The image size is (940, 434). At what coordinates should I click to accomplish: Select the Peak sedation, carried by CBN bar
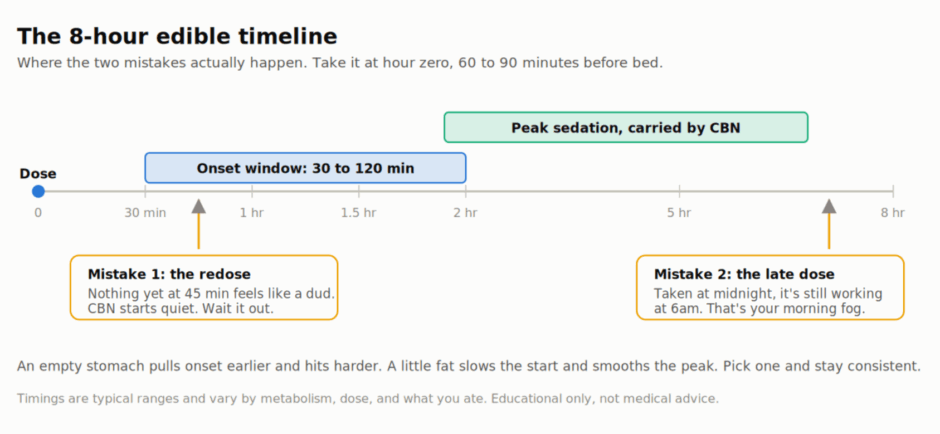(x=626, y=127)
